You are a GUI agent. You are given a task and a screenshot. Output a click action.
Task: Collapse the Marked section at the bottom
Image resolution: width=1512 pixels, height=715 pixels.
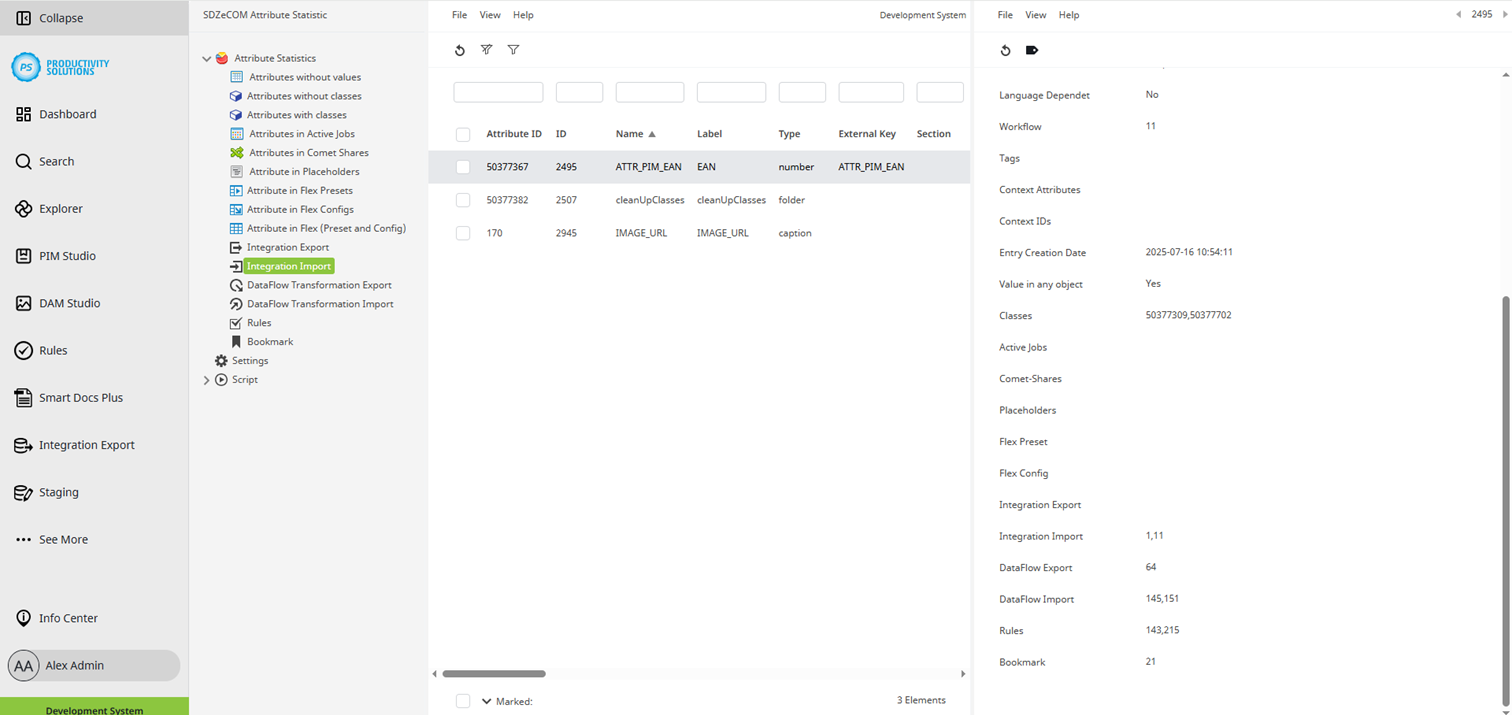click(x=487, y=700)
